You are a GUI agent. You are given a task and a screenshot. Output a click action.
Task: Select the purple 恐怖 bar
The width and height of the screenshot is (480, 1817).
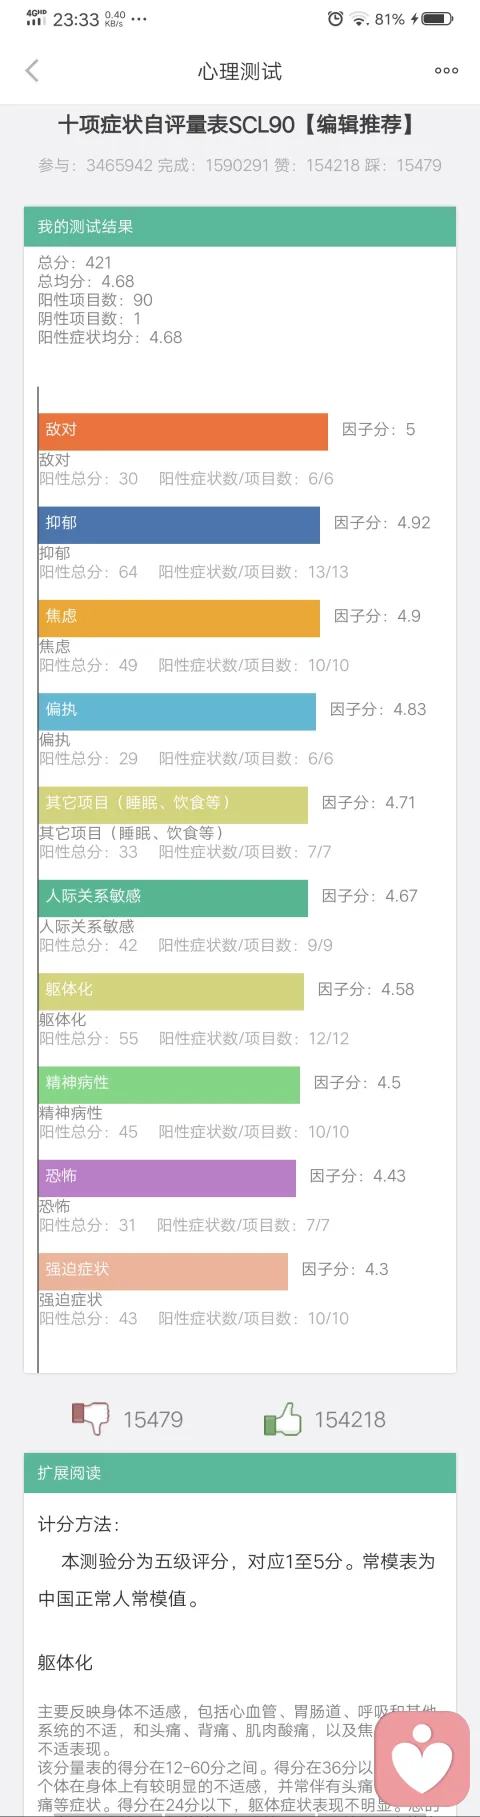tap(167, 1178)
